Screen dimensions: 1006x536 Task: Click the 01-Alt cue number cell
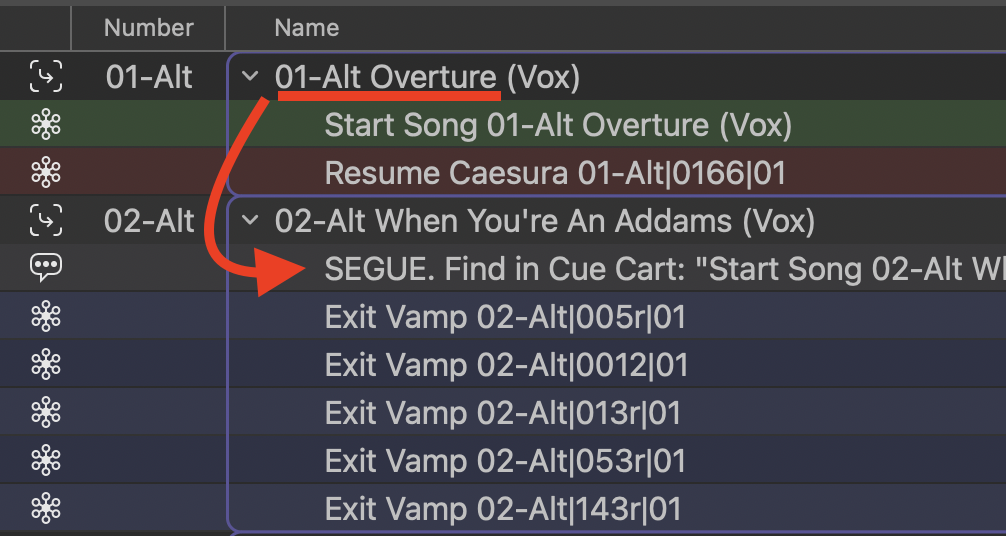(x=149, y=77)
